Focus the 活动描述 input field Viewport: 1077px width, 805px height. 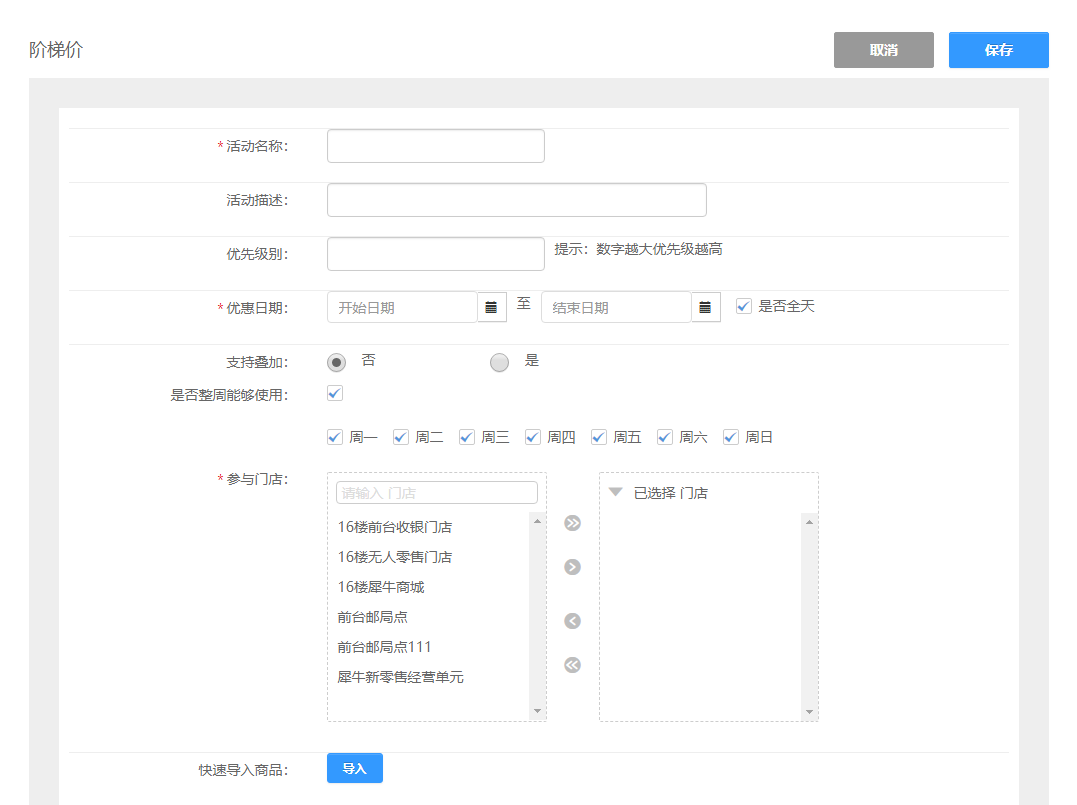tap(517, 200)
